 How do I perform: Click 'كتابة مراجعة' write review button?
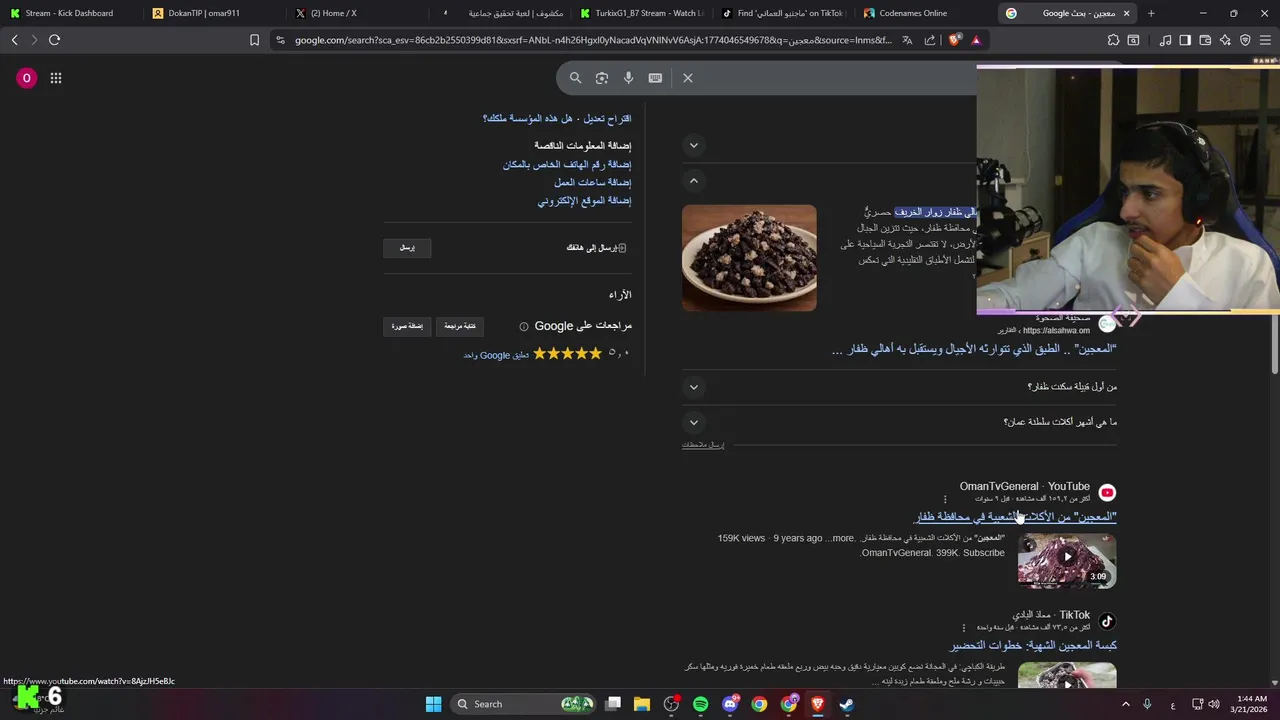(x=460, y=326)
